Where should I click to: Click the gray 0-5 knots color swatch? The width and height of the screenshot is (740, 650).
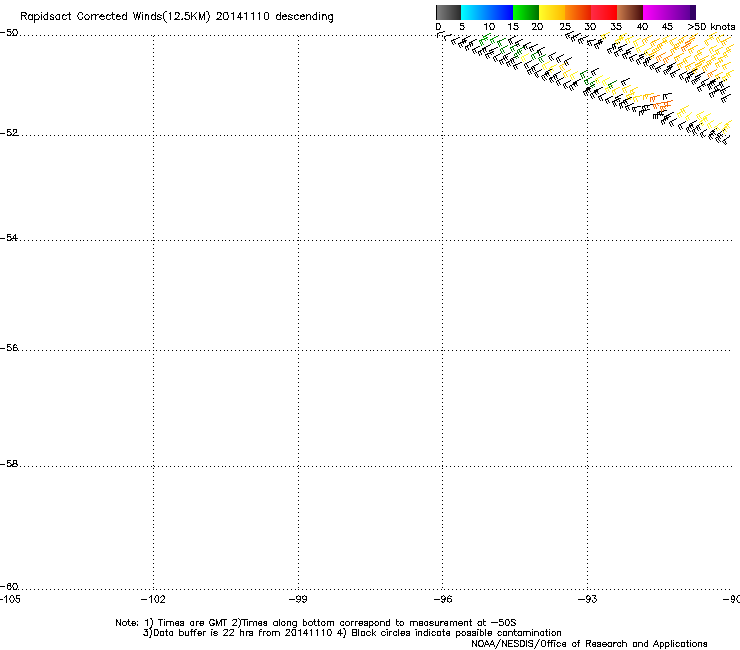point(448,12)
